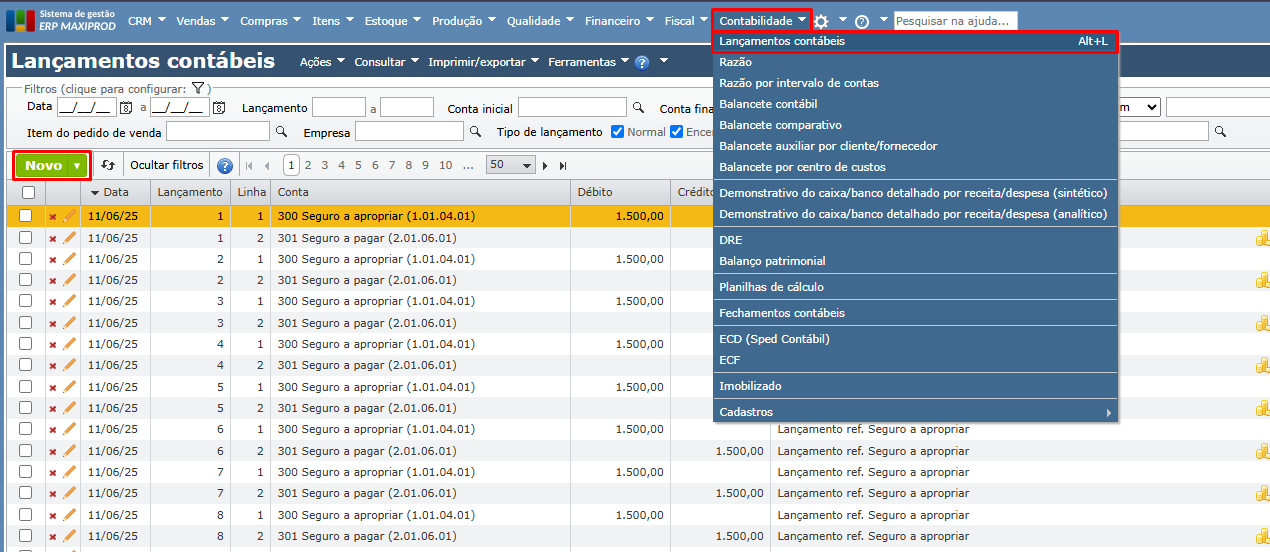Screen dimensions: 1270x552
Task: Open the page size dropdown showing 50
Action: coord(510,165)
